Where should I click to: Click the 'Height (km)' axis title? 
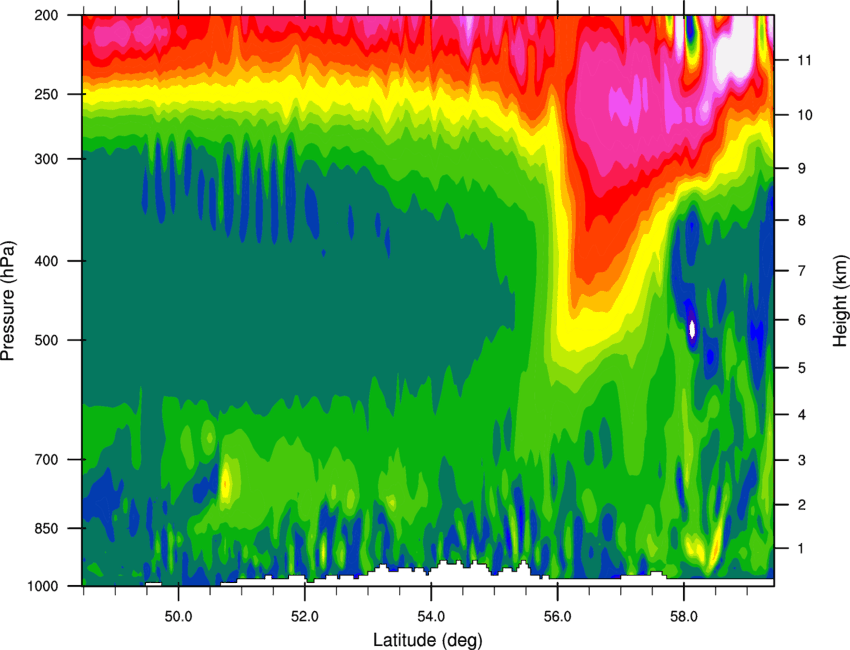[x=840, y=300]
